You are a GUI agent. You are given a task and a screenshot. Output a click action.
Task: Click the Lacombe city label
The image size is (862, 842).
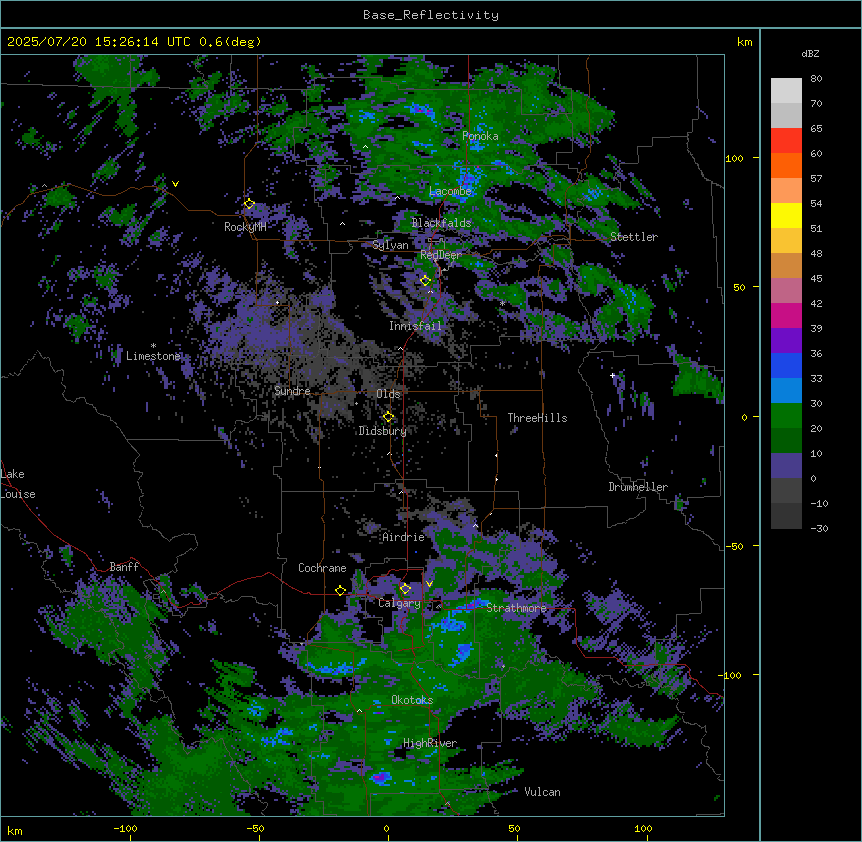pyautogui.click(x=450, y=191)
